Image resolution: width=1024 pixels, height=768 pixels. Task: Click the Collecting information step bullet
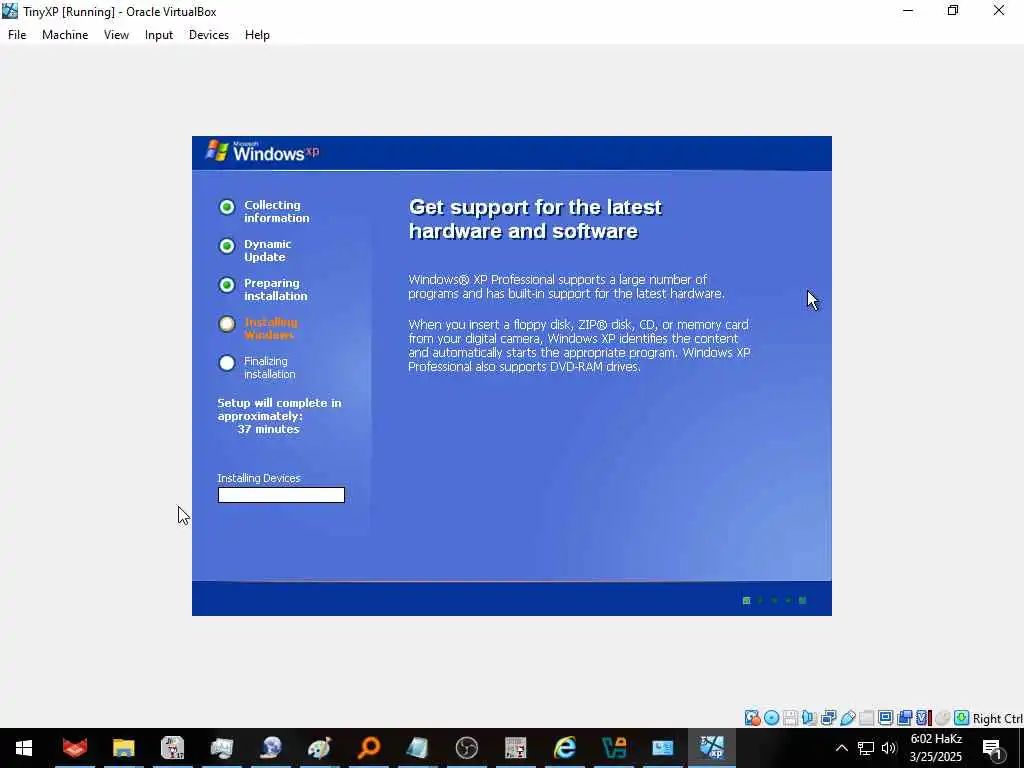(x=227, y=207)
